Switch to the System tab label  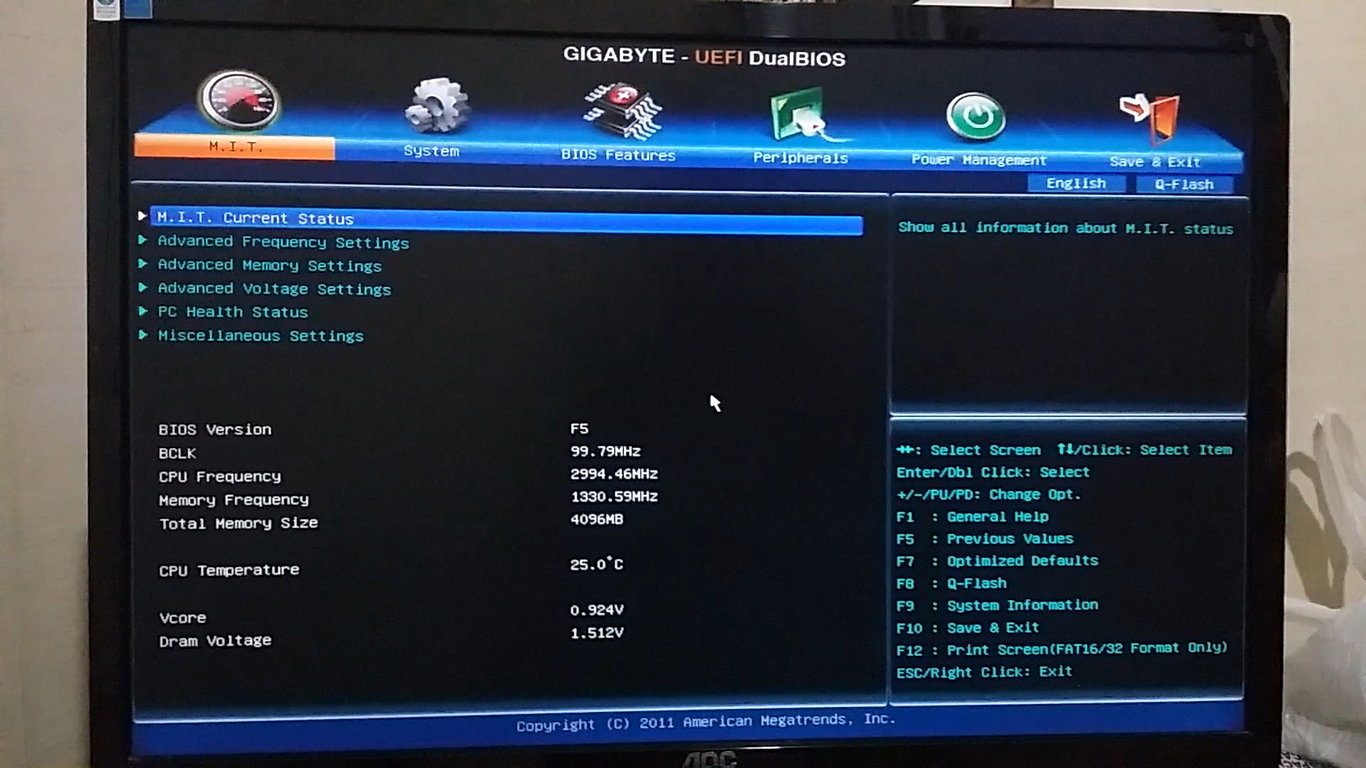[x=432, y=151]
